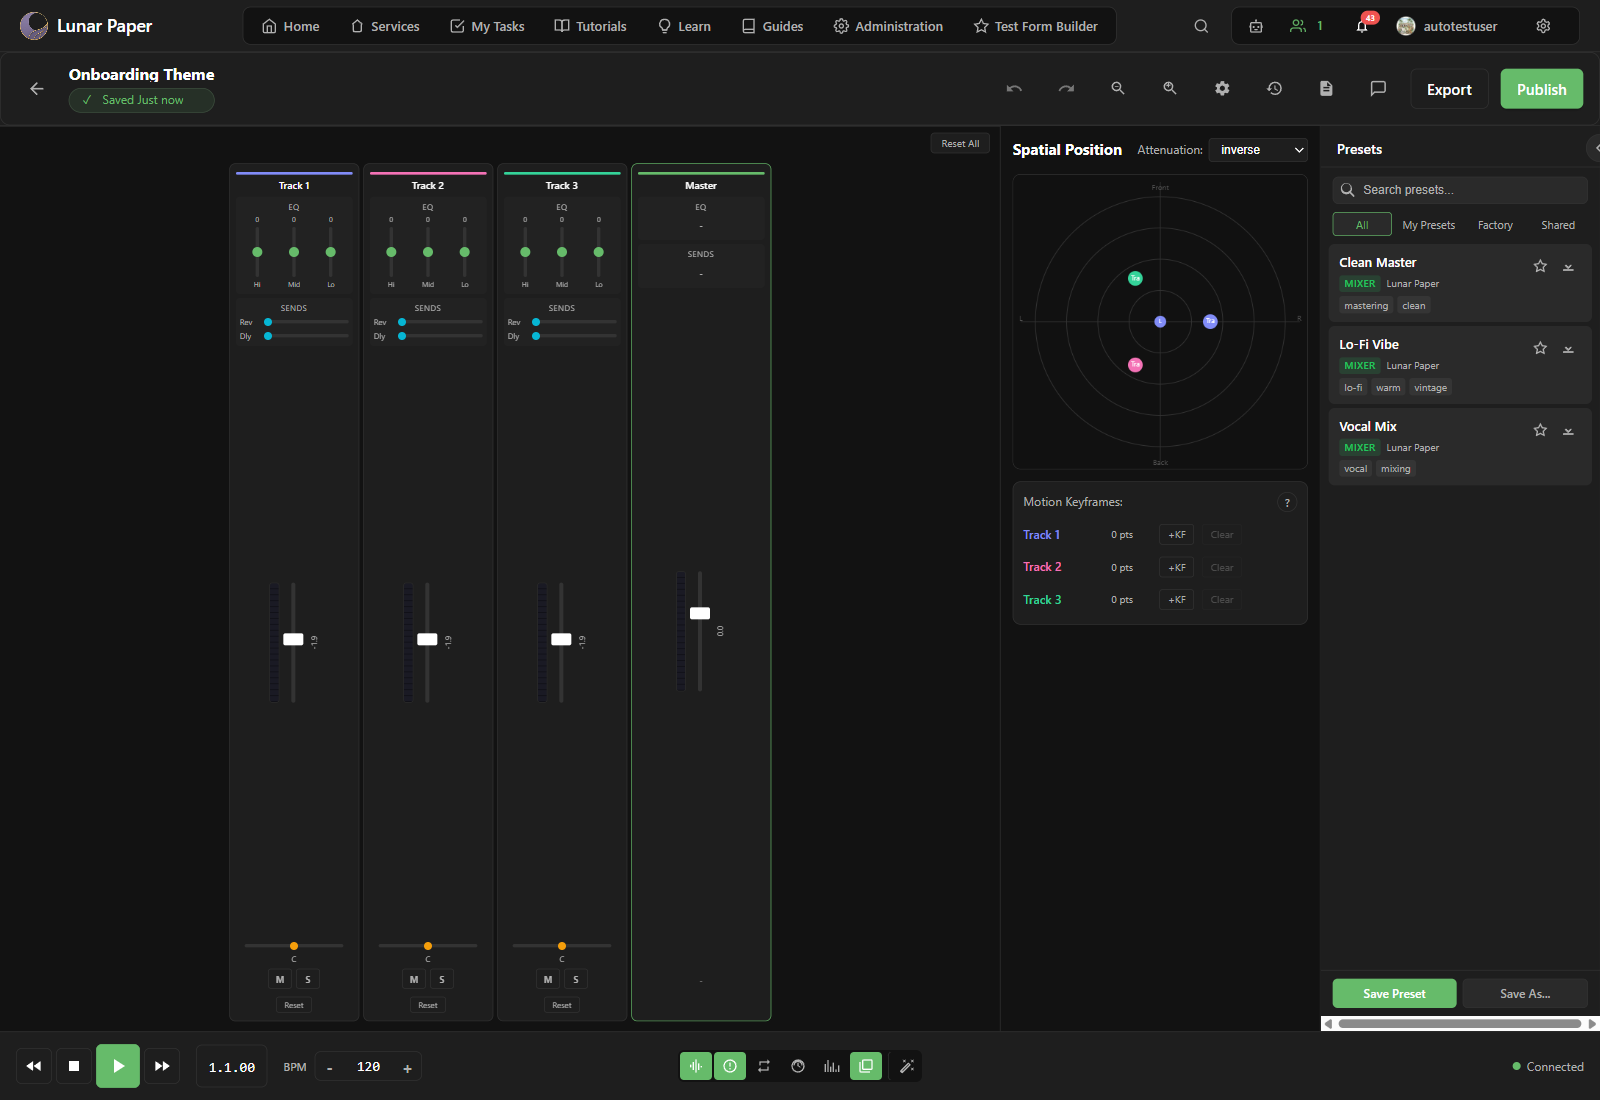1600x1100 pixels.
Task: Download the Vocal Mix preset
Action: 1568,430
